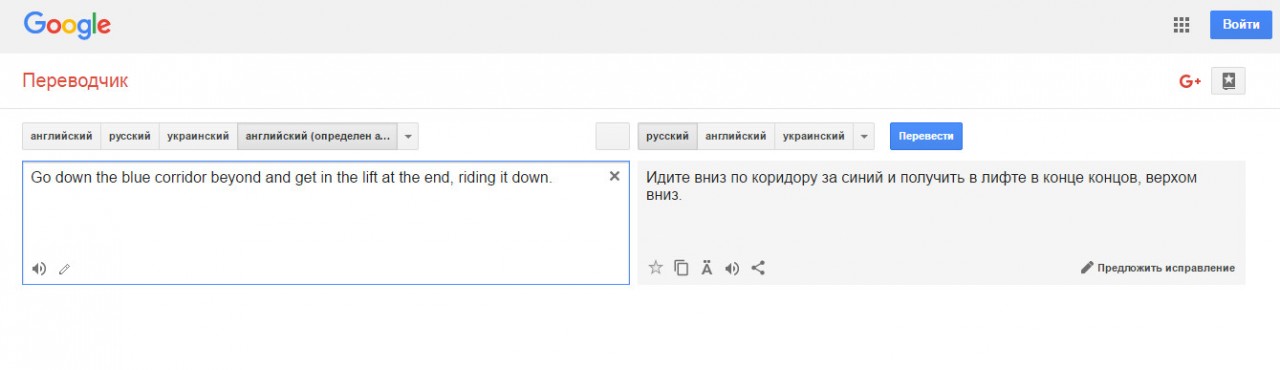
Task: Click the Russian translated text
Action: click(x=921, y=186)
